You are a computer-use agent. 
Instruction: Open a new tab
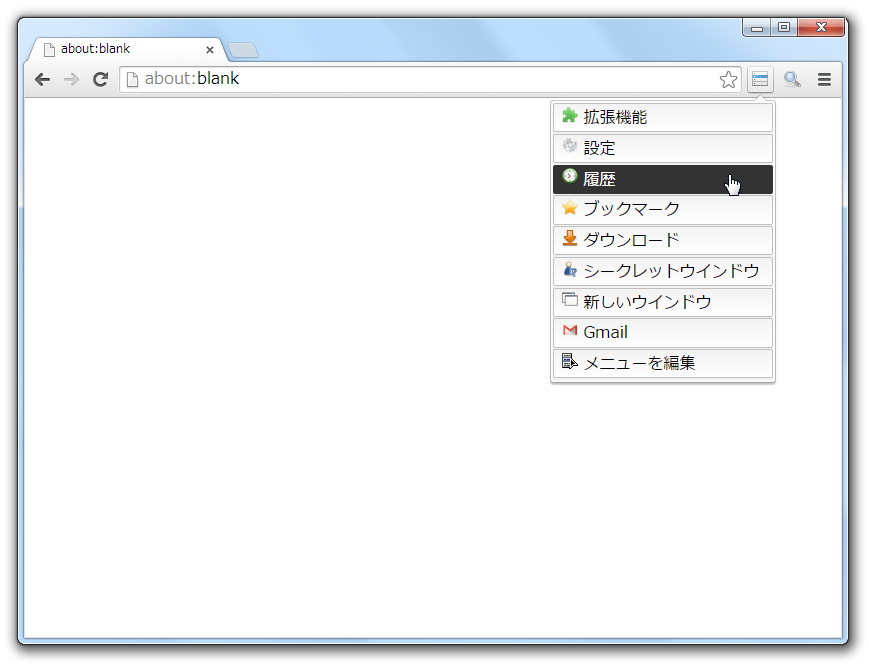click(243, 50)
